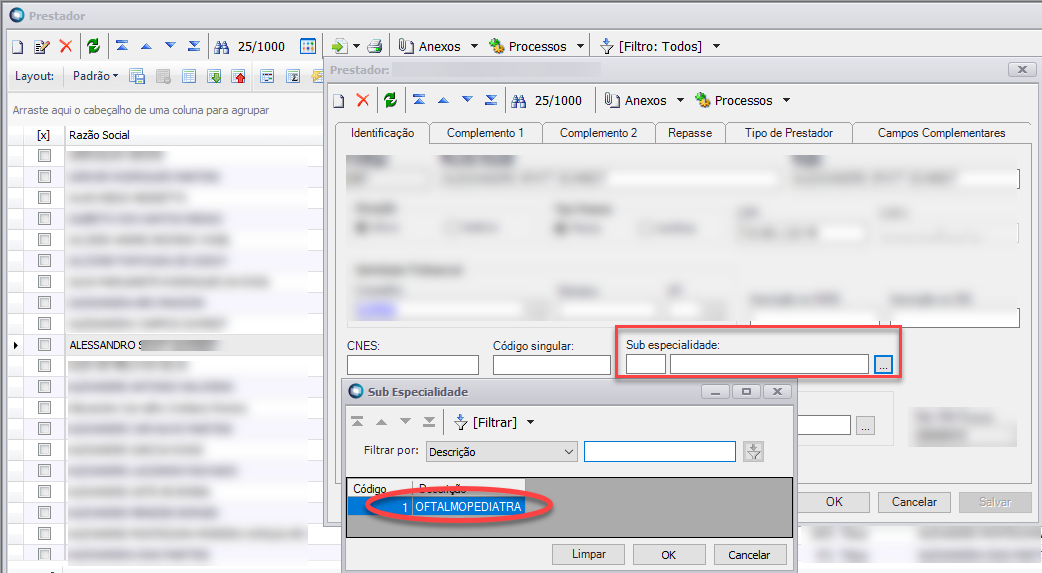Expand Processos dropdown arrow in main toolbar
This screenshot has height=573, width=1042.
(x=580, y=47)
